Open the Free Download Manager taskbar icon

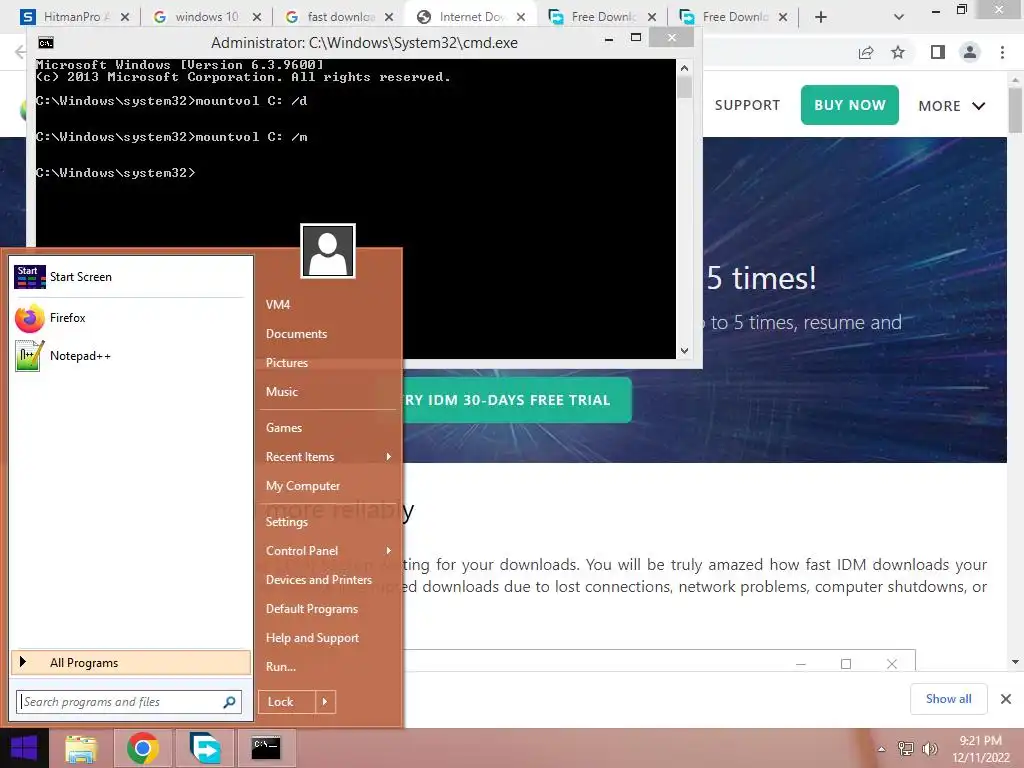(x=205, y=748)
